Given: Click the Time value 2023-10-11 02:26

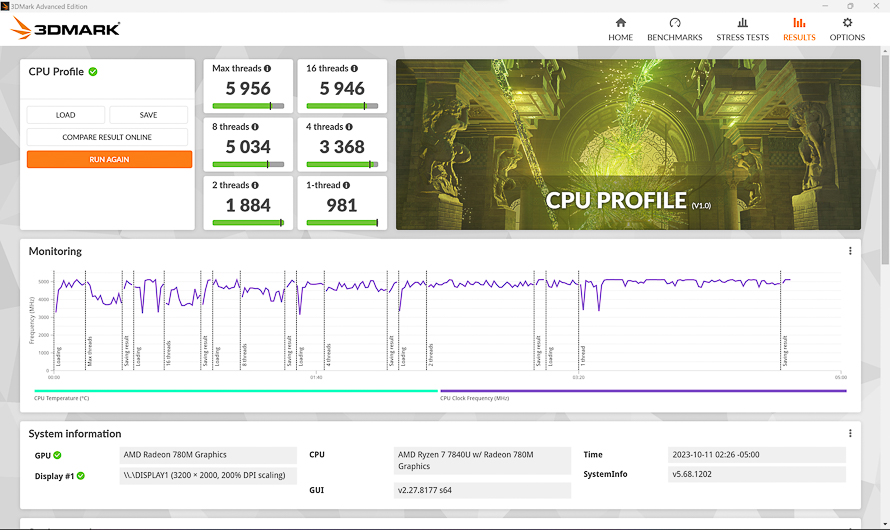Looking at the screenshot, I should [x=757, y=455].
